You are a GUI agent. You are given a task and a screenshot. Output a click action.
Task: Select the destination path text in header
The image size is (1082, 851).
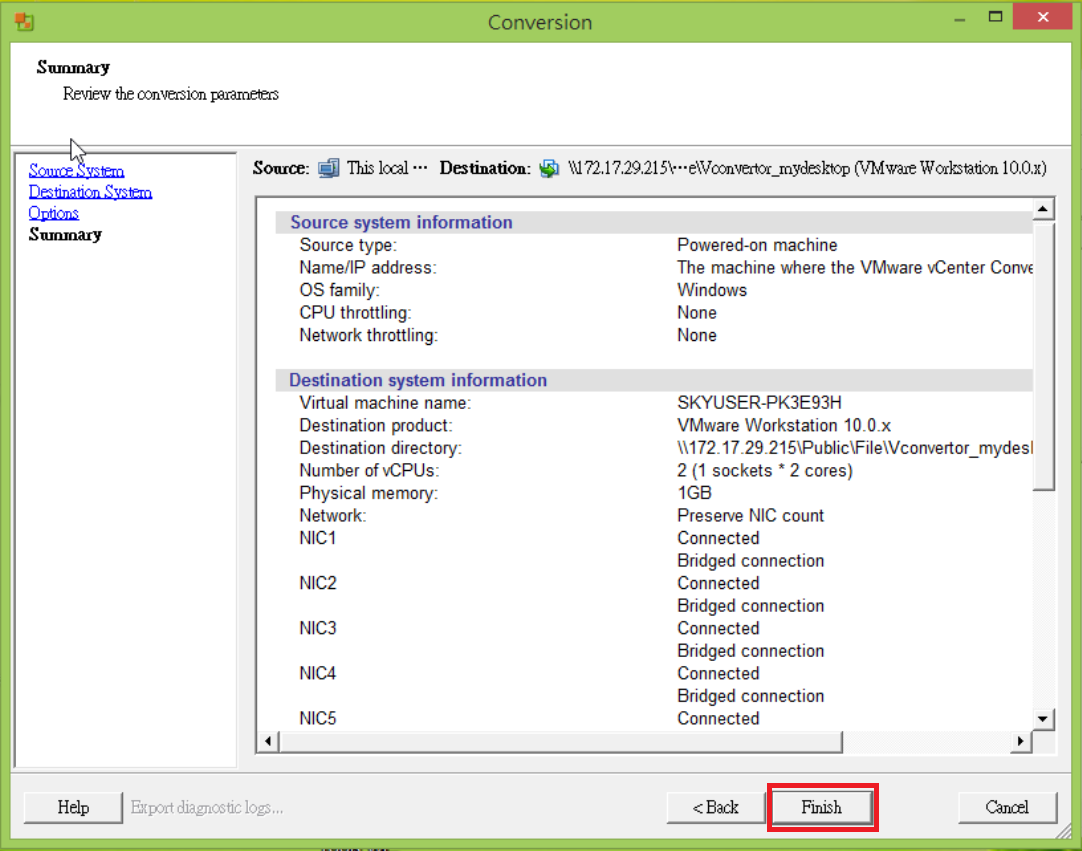(x=807, y=168)
